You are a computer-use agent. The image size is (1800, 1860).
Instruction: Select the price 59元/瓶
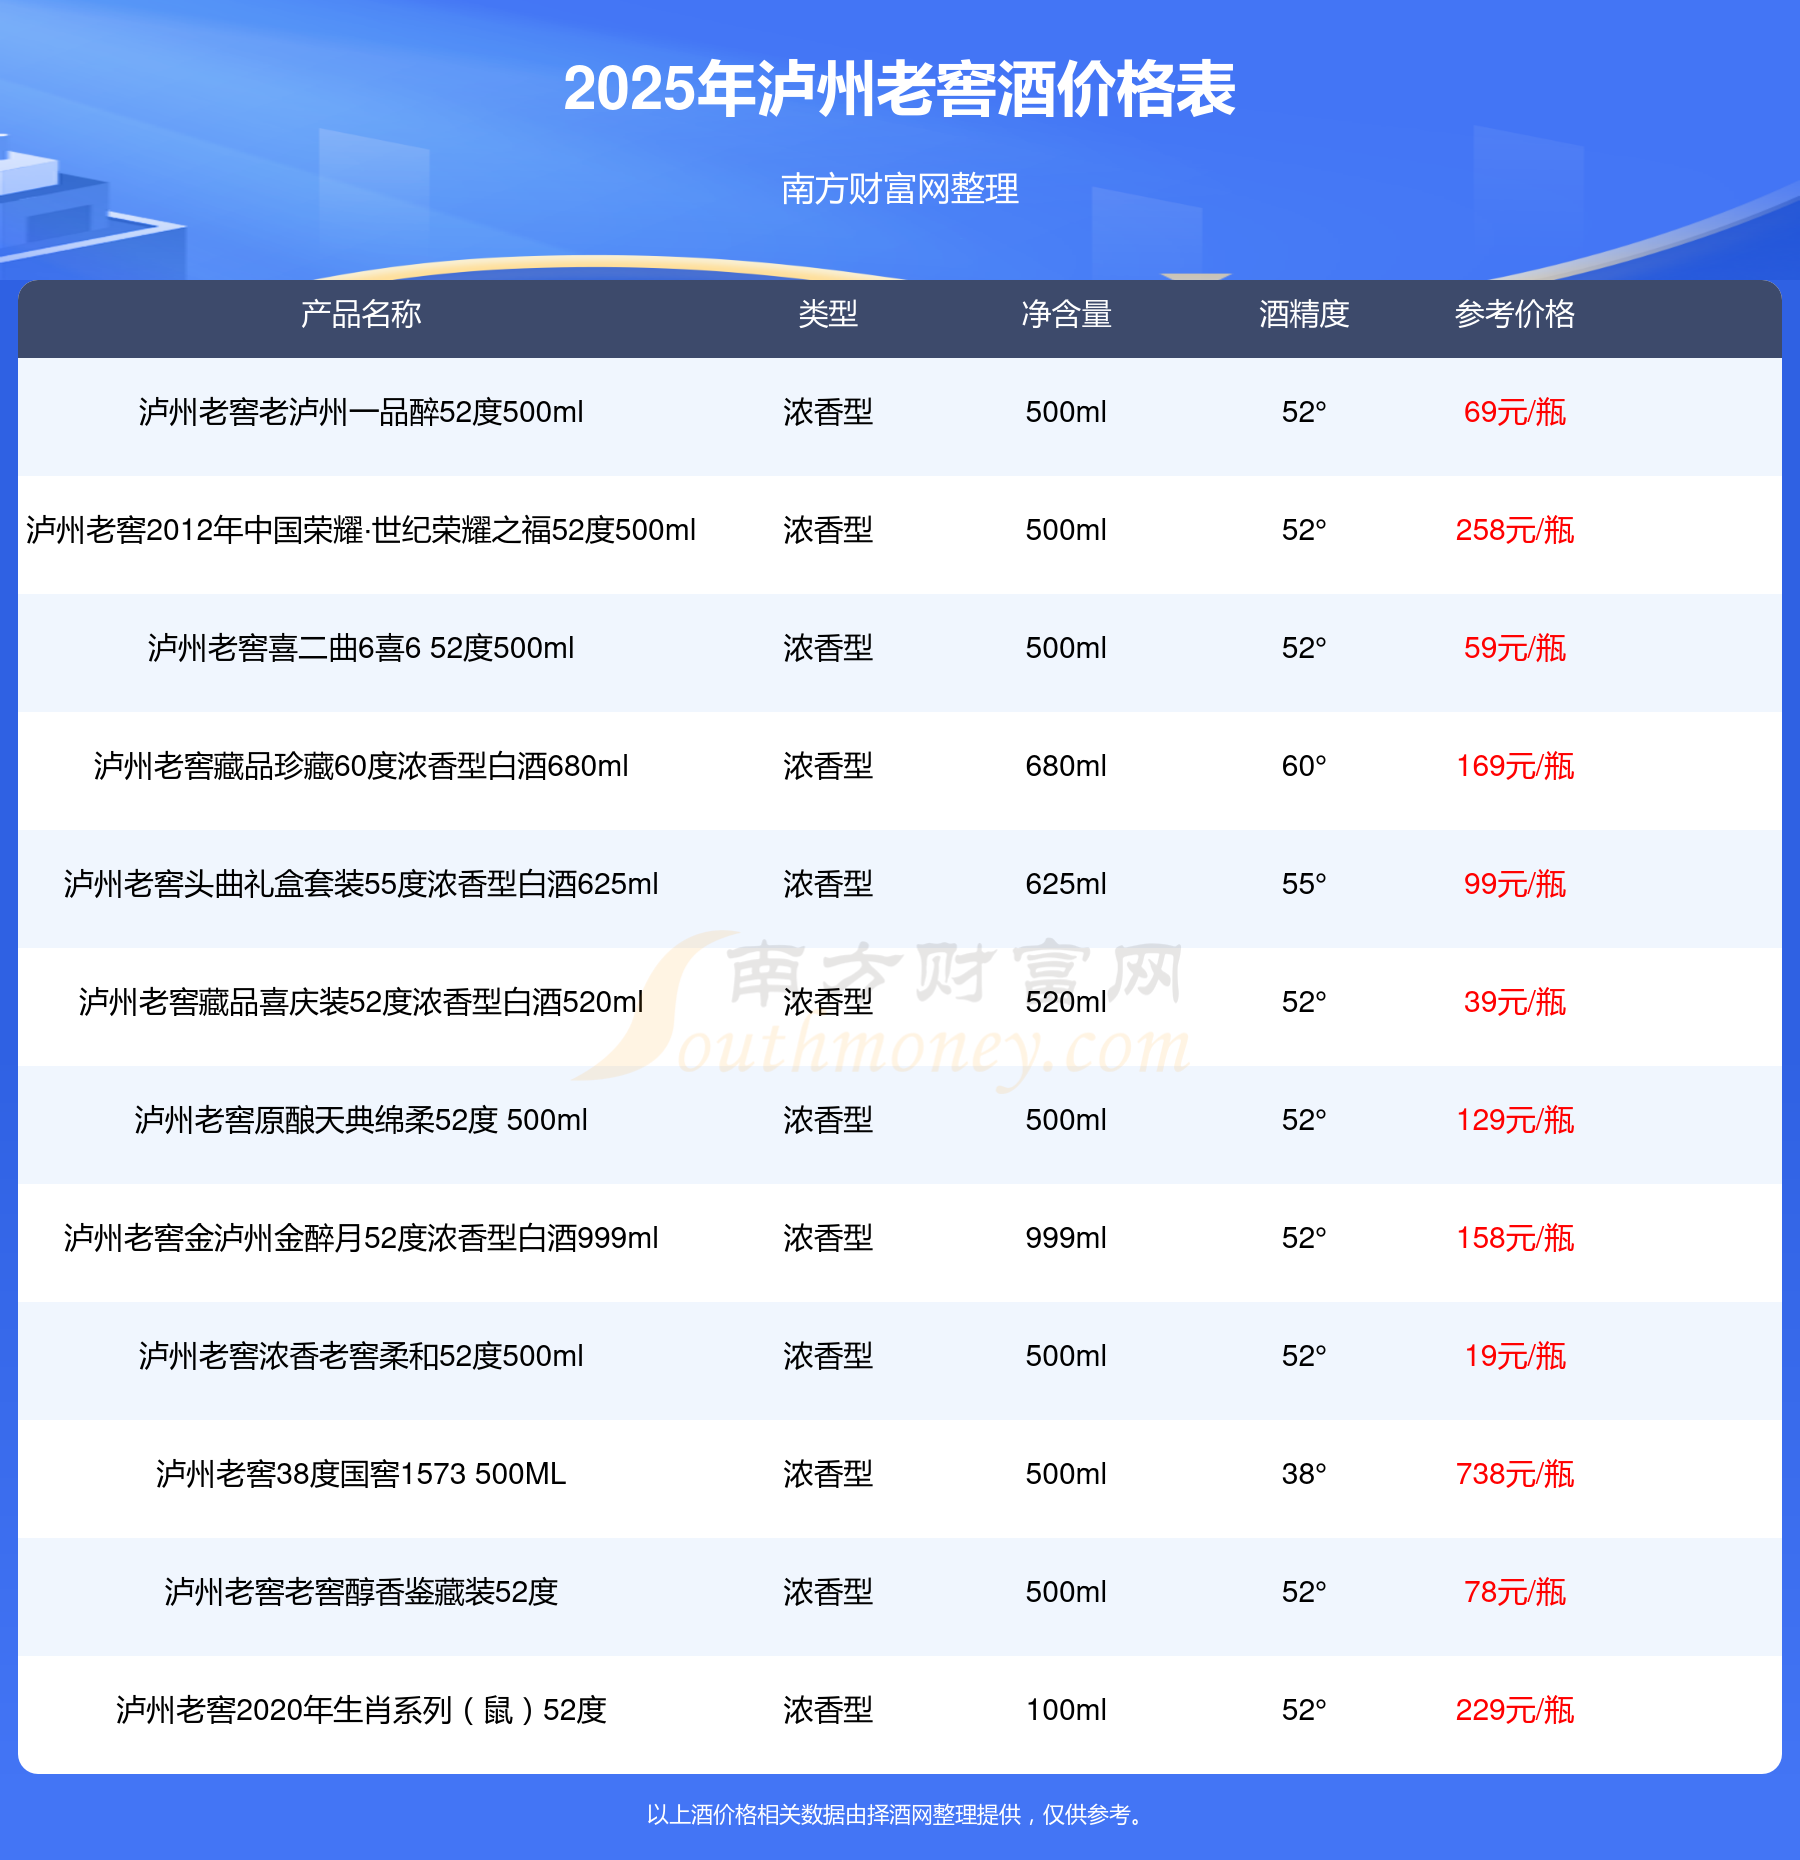1515,648
